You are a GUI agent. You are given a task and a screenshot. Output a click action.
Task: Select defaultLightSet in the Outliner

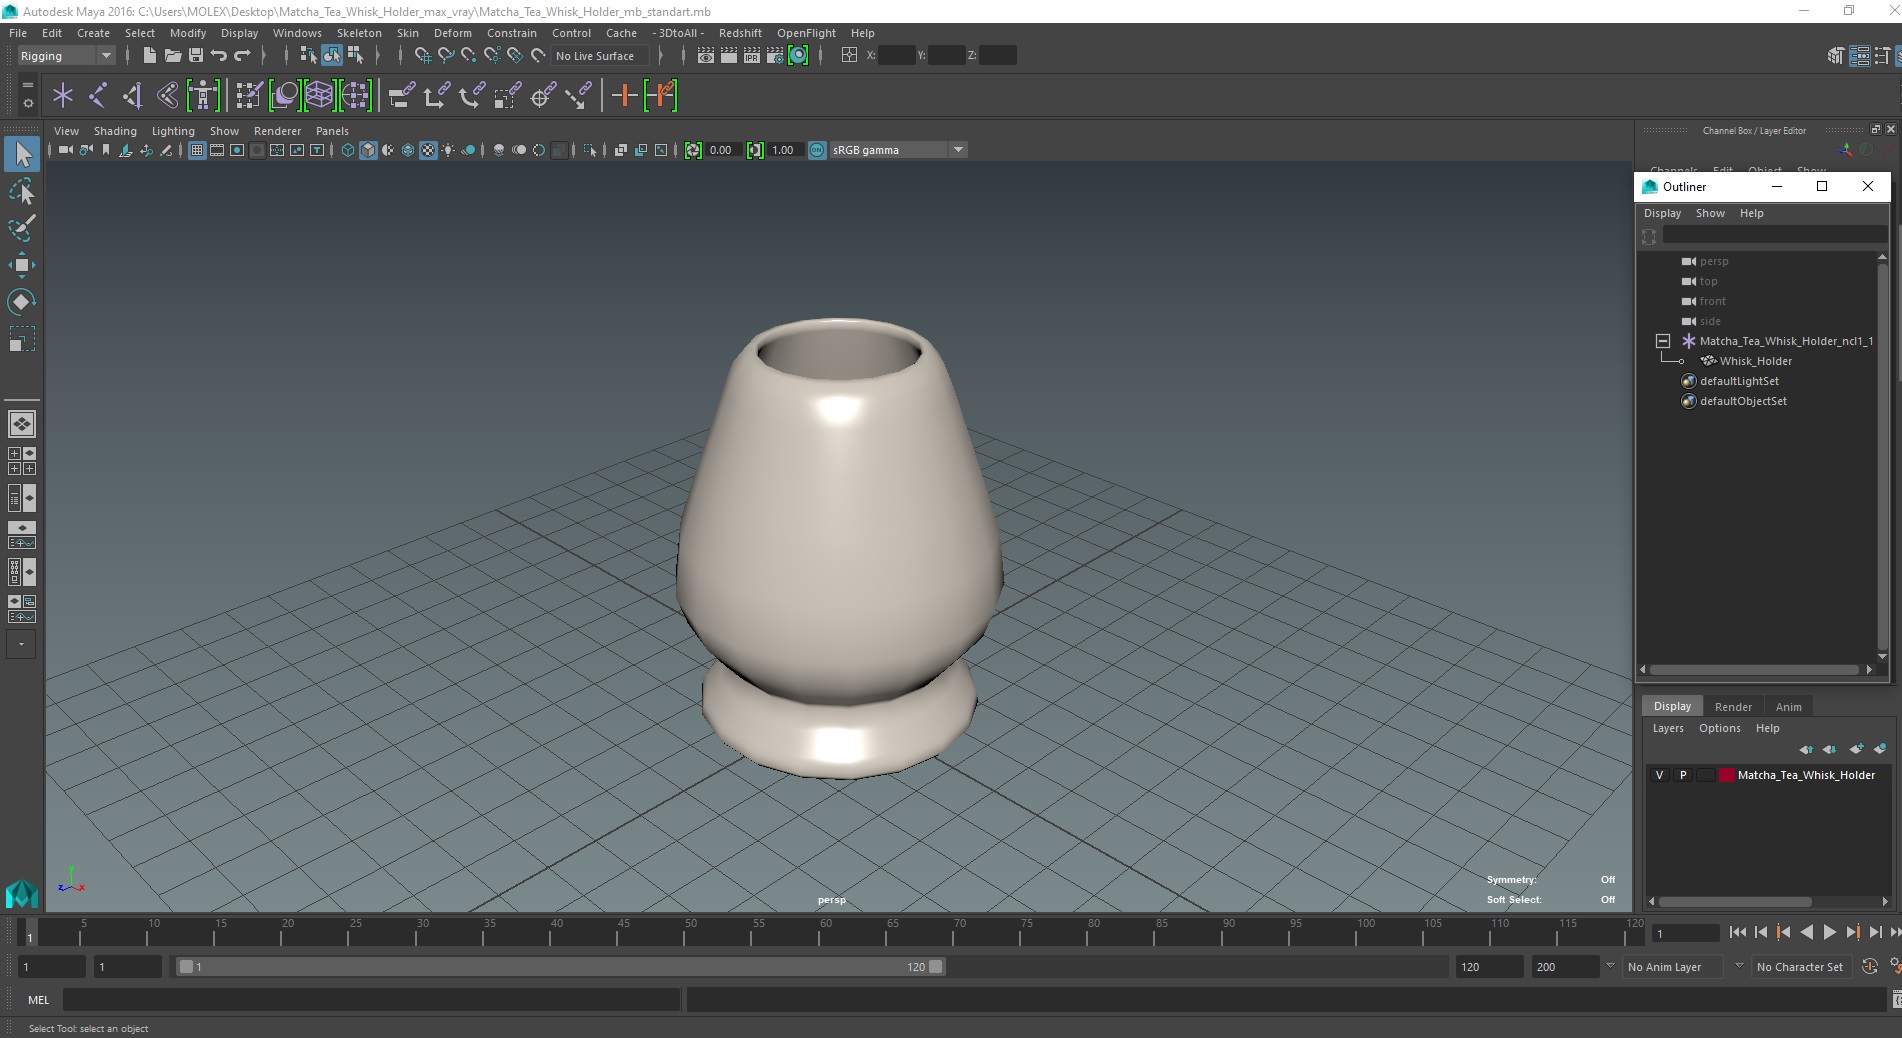[x=1739, y=381]
